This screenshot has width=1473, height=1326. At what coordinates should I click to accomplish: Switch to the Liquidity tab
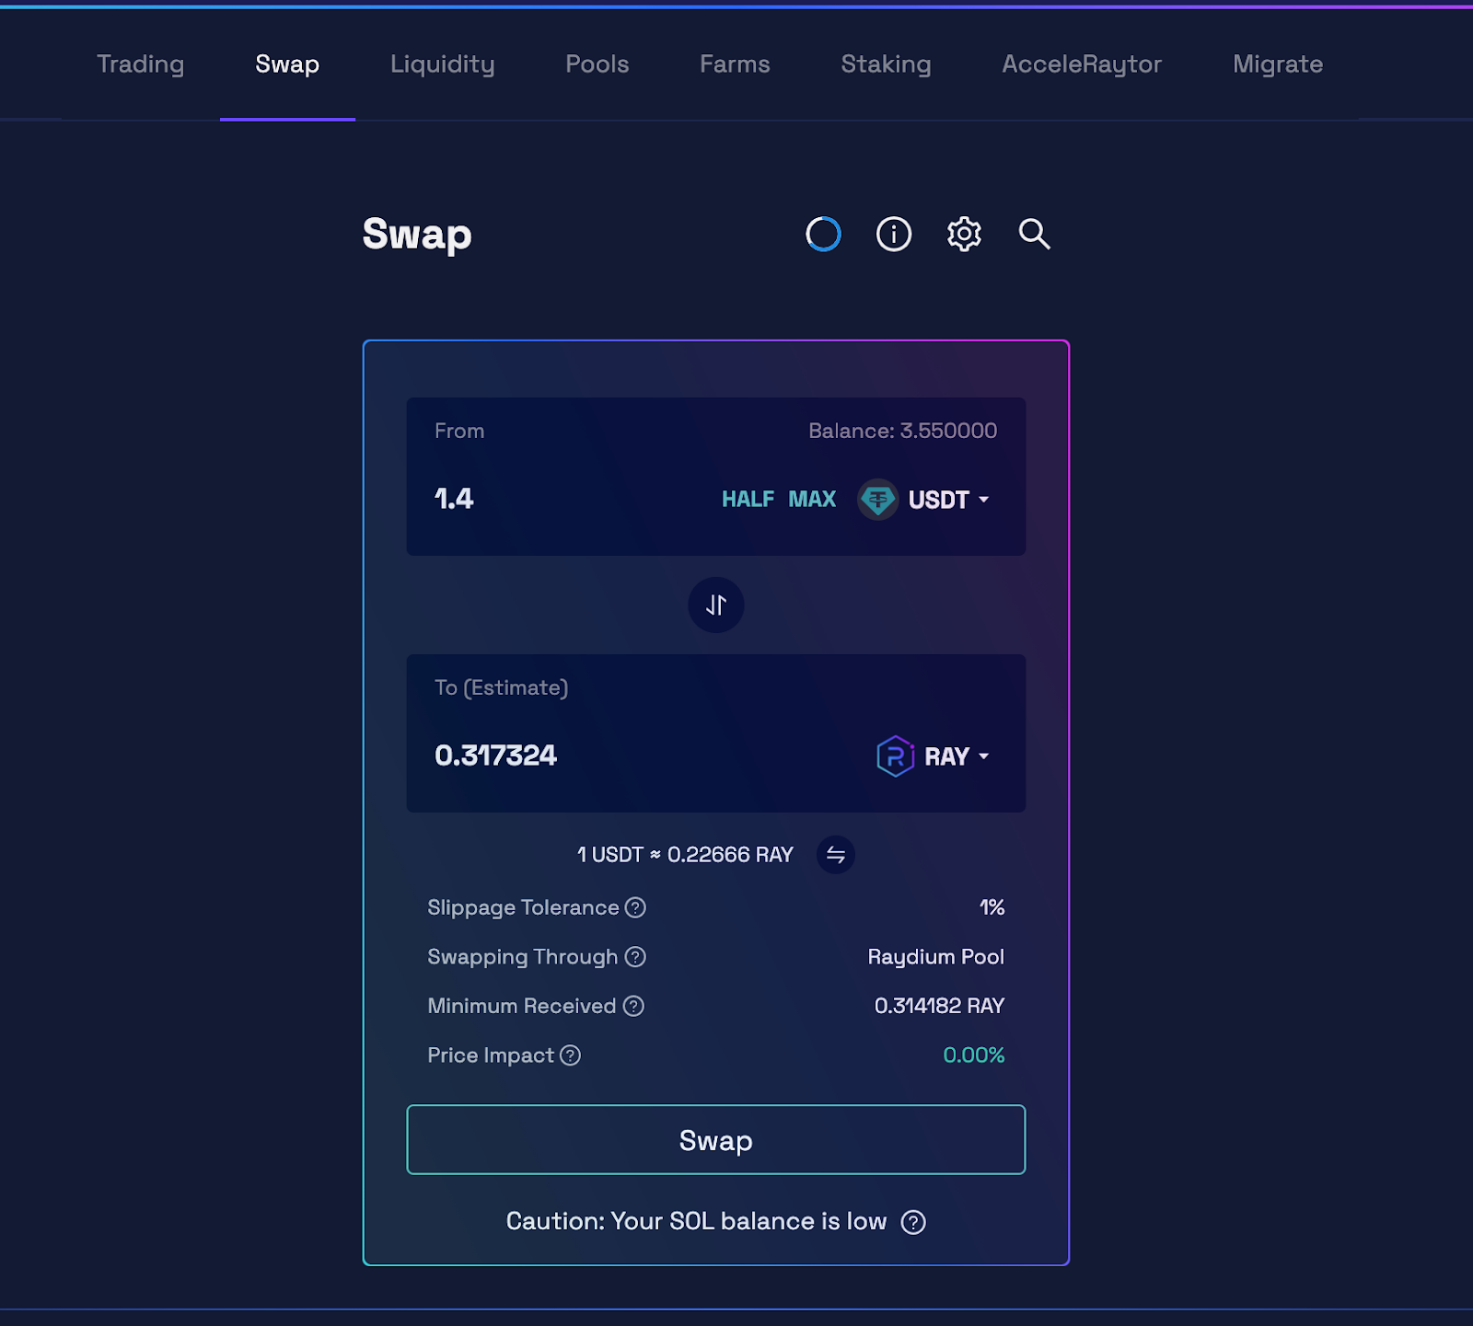[442, 64]
